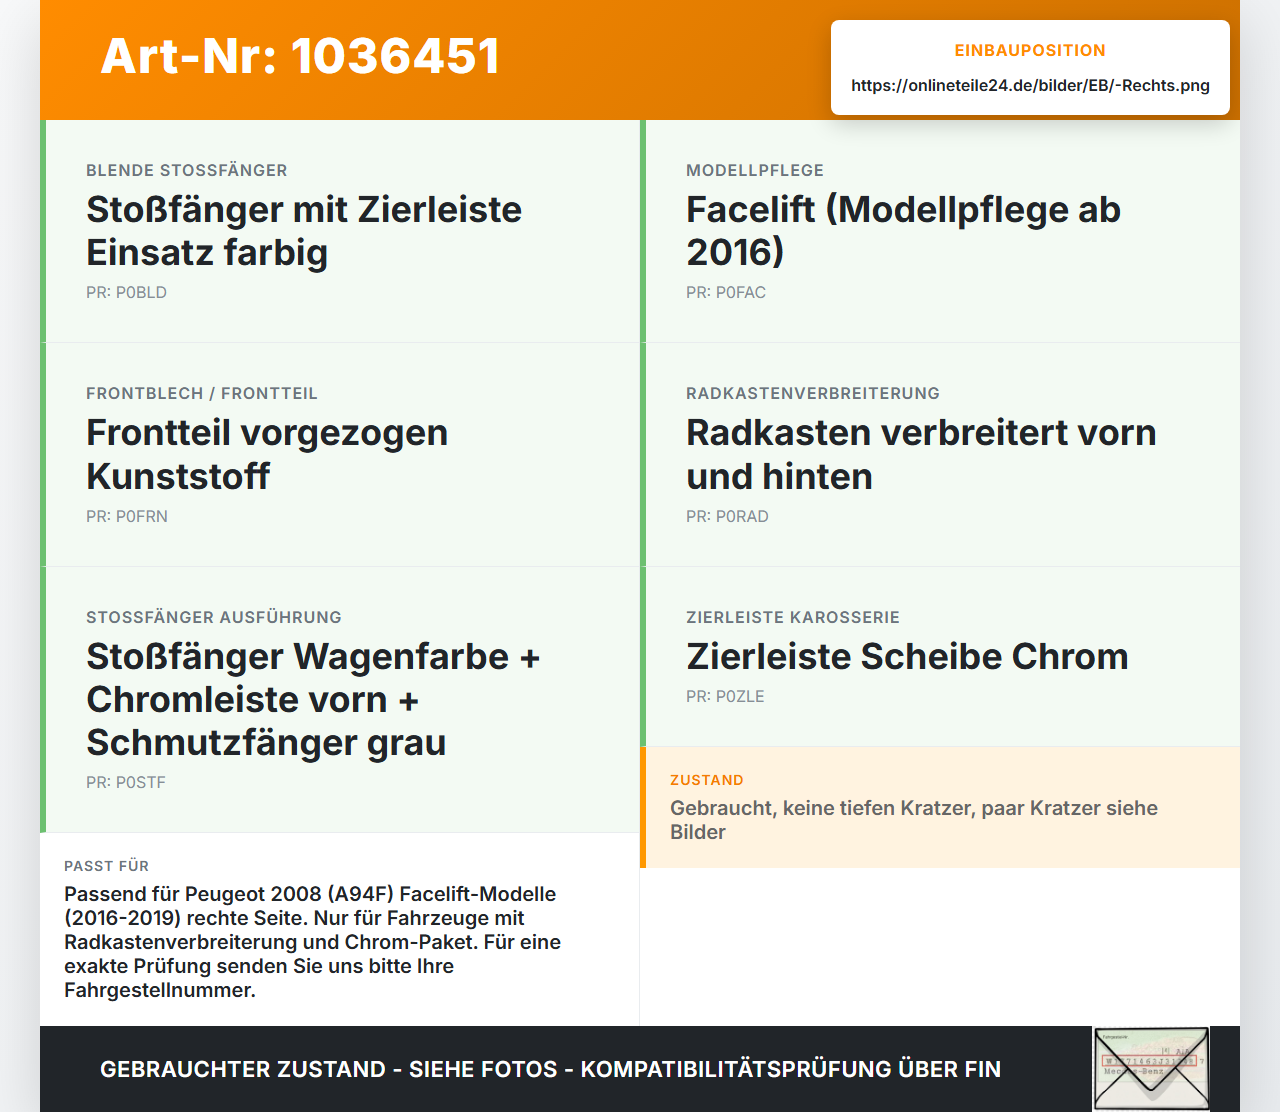Click the PR: P0STF code
Viewport: 1280px width, 1113px height.
pos(126,783)
